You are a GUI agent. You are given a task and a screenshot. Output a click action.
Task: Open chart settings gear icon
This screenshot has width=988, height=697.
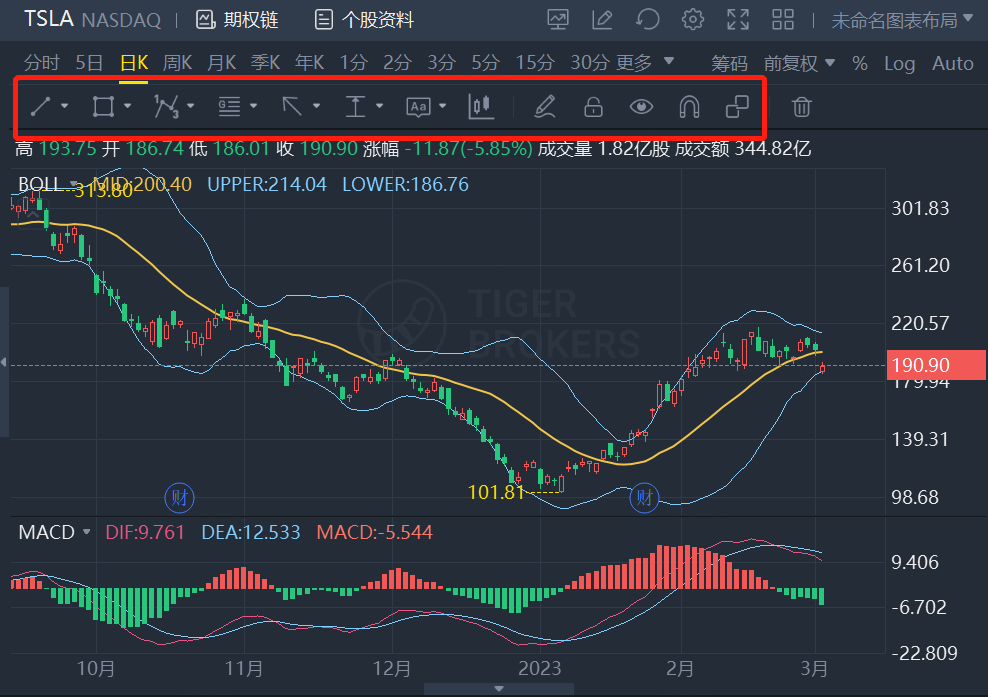692,20
